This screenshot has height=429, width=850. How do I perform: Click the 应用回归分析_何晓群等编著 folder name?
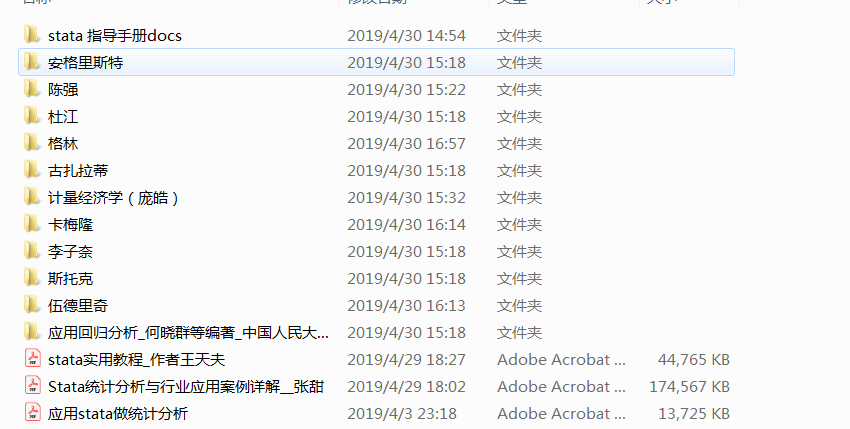pos(188,332)
